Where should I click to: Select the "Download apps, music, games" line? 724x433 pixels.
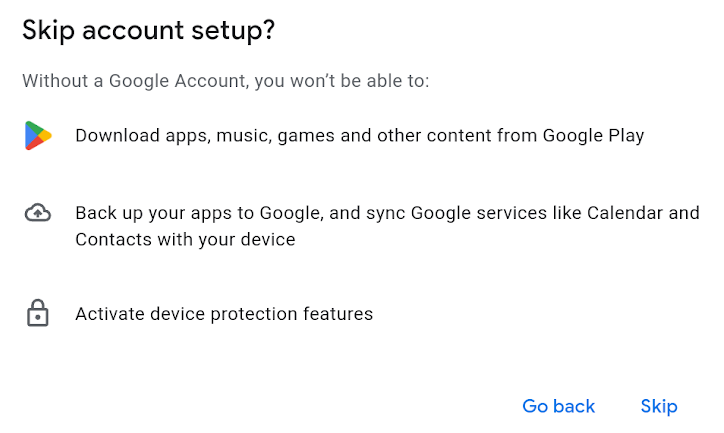coord(359,135)
